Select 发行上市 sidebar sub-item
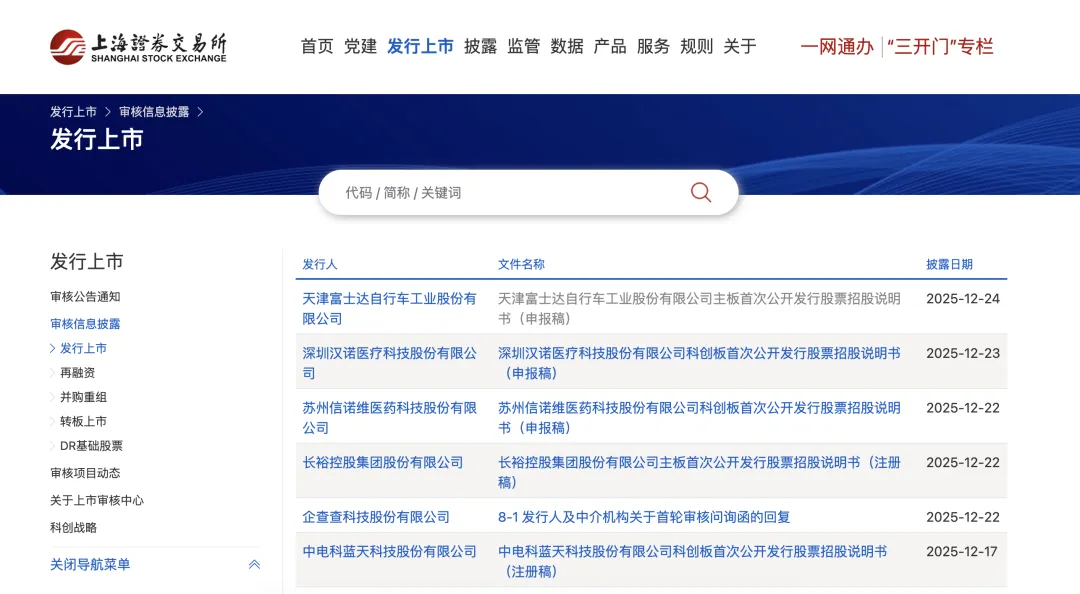Image resolution: width=1080 pixels, height=594 pixels. pyautogui.click(x=83, y=348)
